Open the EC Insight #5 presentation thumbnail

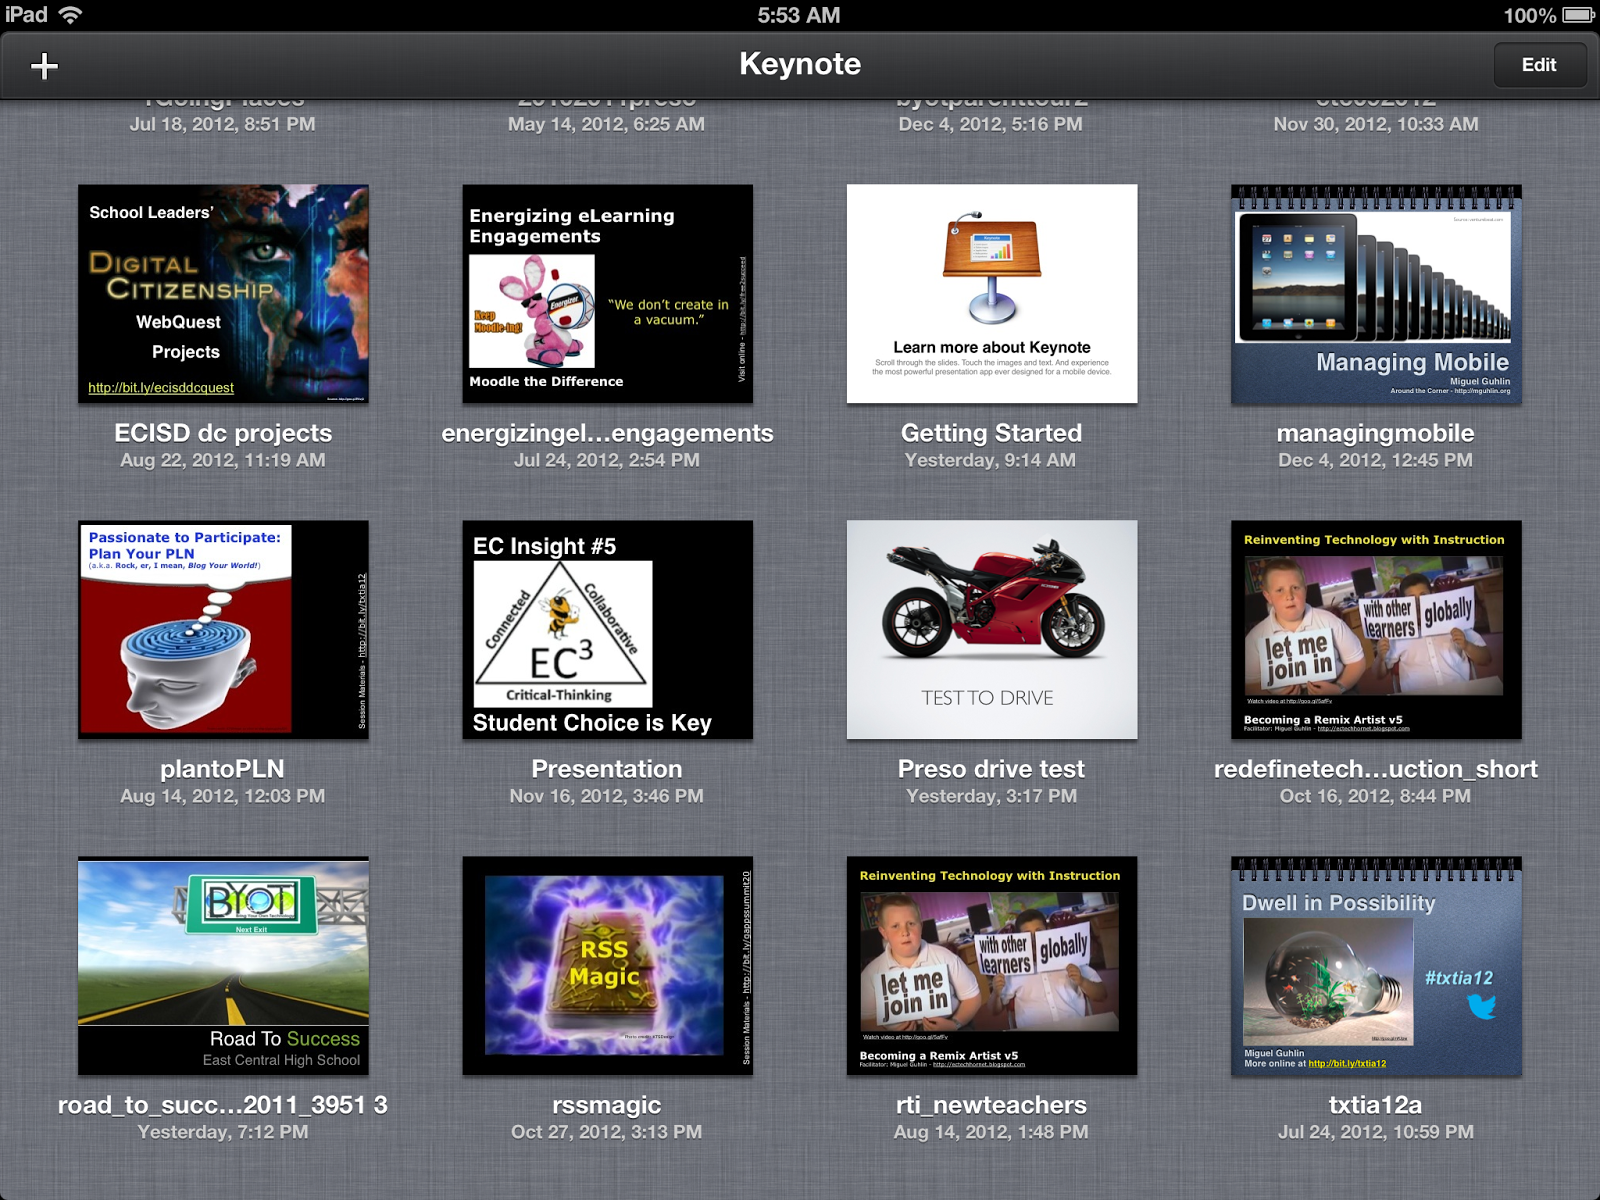coord(607,630)
